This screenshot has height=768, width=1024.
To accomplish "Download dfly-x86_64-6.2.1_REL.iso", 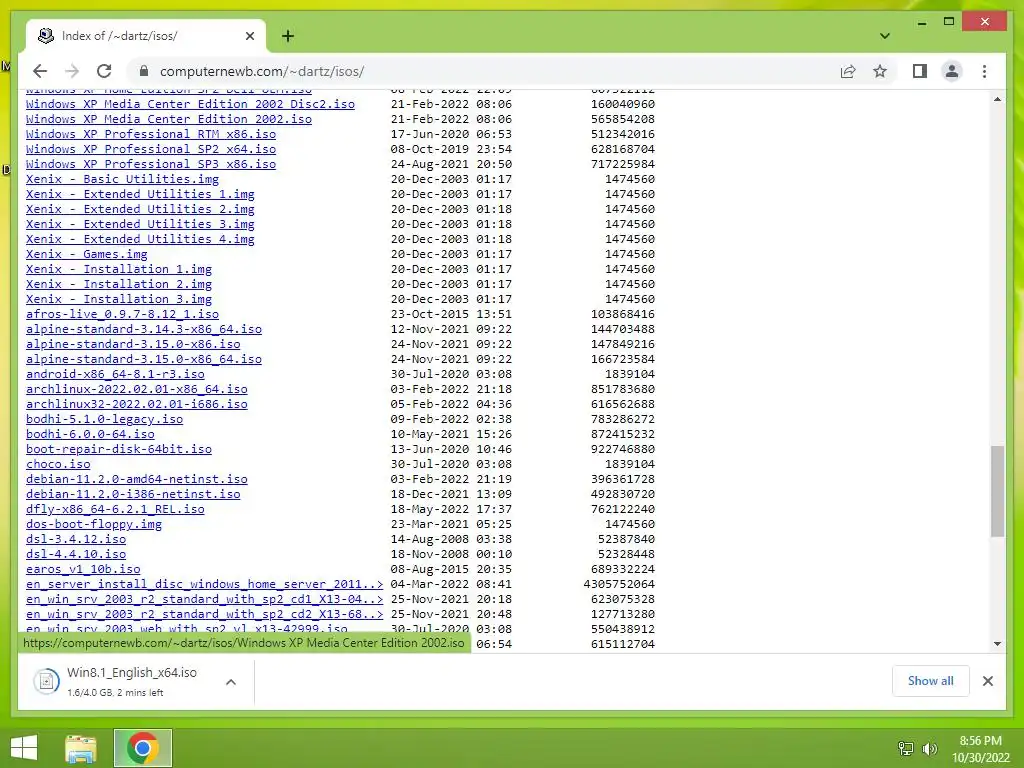I will 115,509.
